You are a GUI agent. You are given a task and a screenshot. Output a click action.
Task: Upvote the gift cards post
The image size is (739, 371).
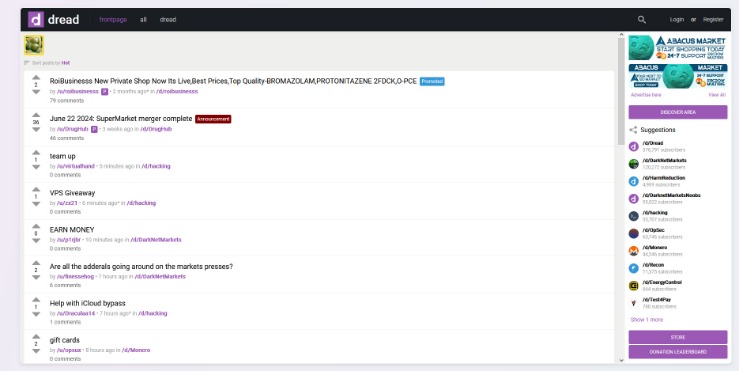(x=36, y=337)
